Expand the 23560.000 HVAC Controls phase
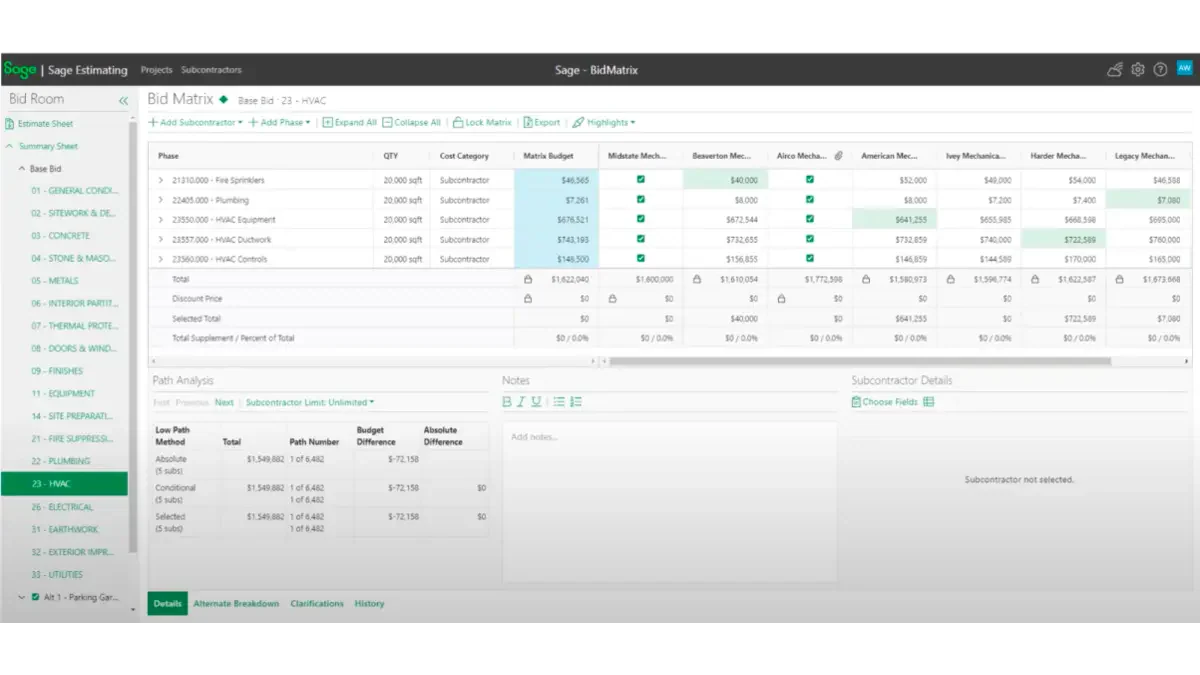This screenshot has height=675, width=1200. pyautogui.click(x=161, y=259)
